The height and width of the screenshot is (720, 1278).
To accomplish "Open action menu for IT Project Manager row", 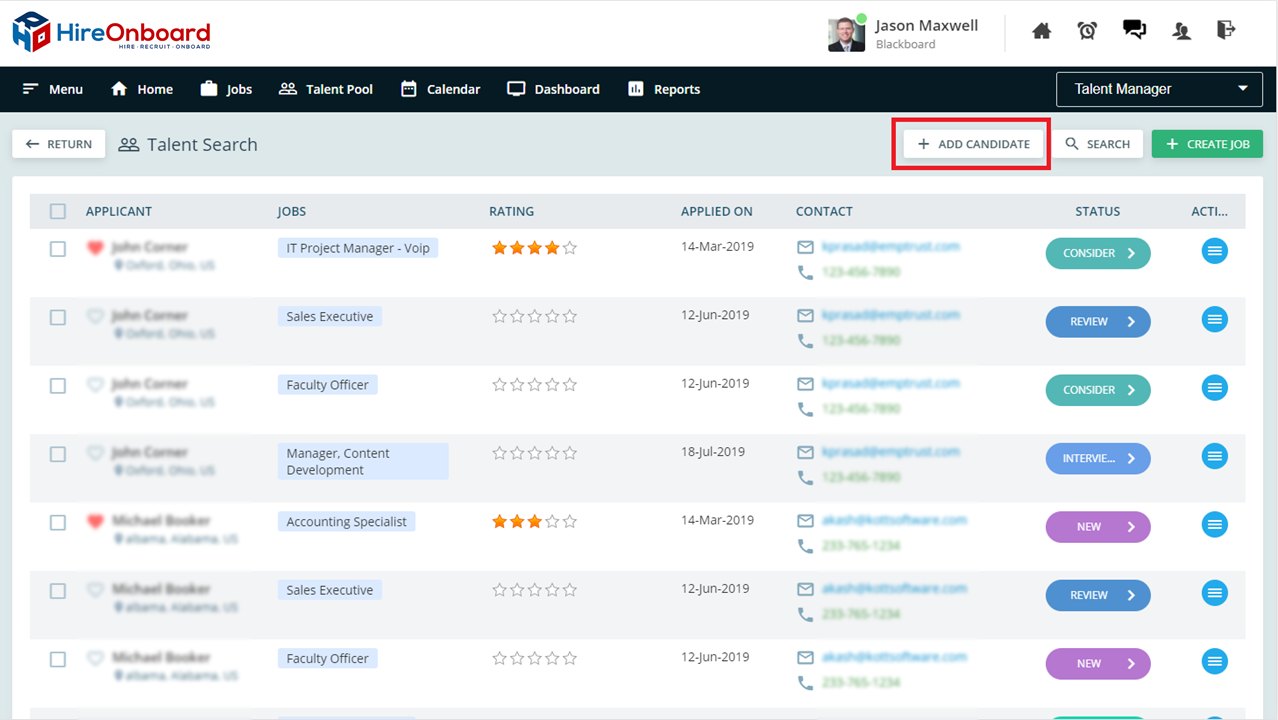I will pos(1214,251).
